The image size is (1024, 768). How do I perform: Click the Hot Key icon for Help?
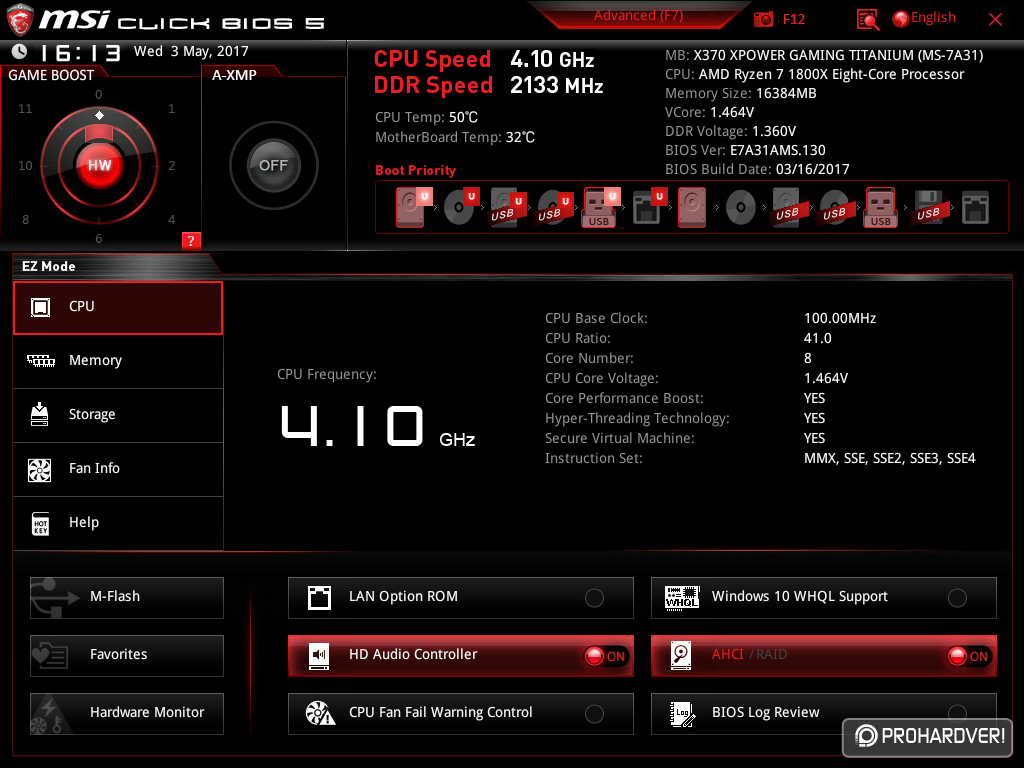point(40,523)
